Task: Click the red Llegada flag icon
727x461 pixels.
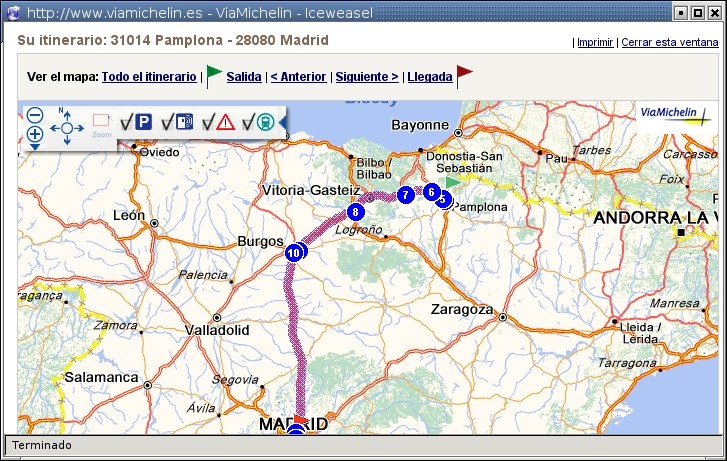Action: 464,75
